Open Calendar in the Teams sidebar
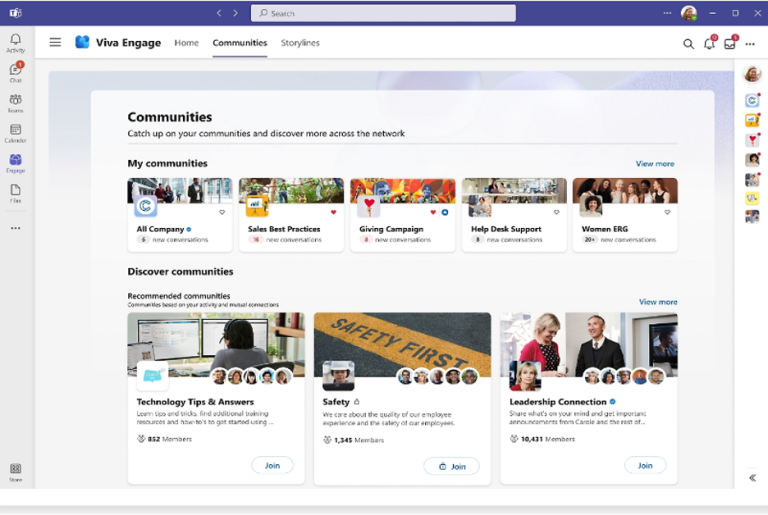 (x=16, y=133)
